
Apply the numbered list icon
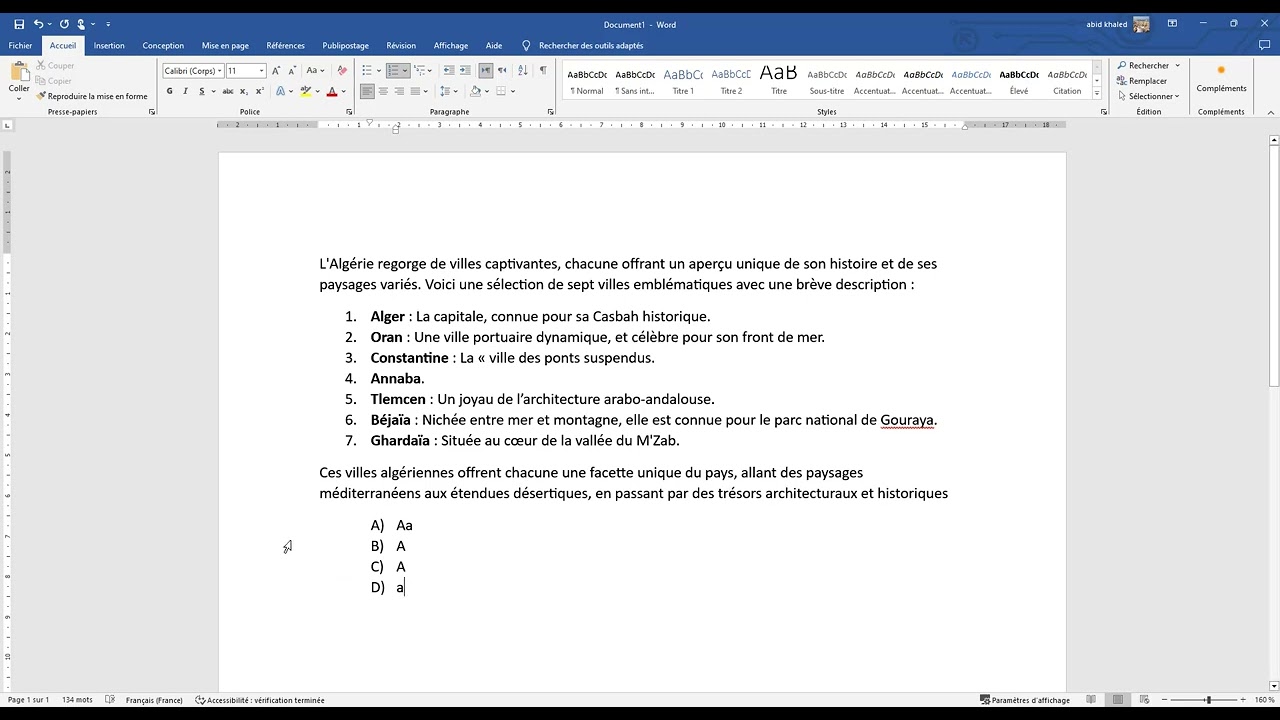tap(393, 71)
